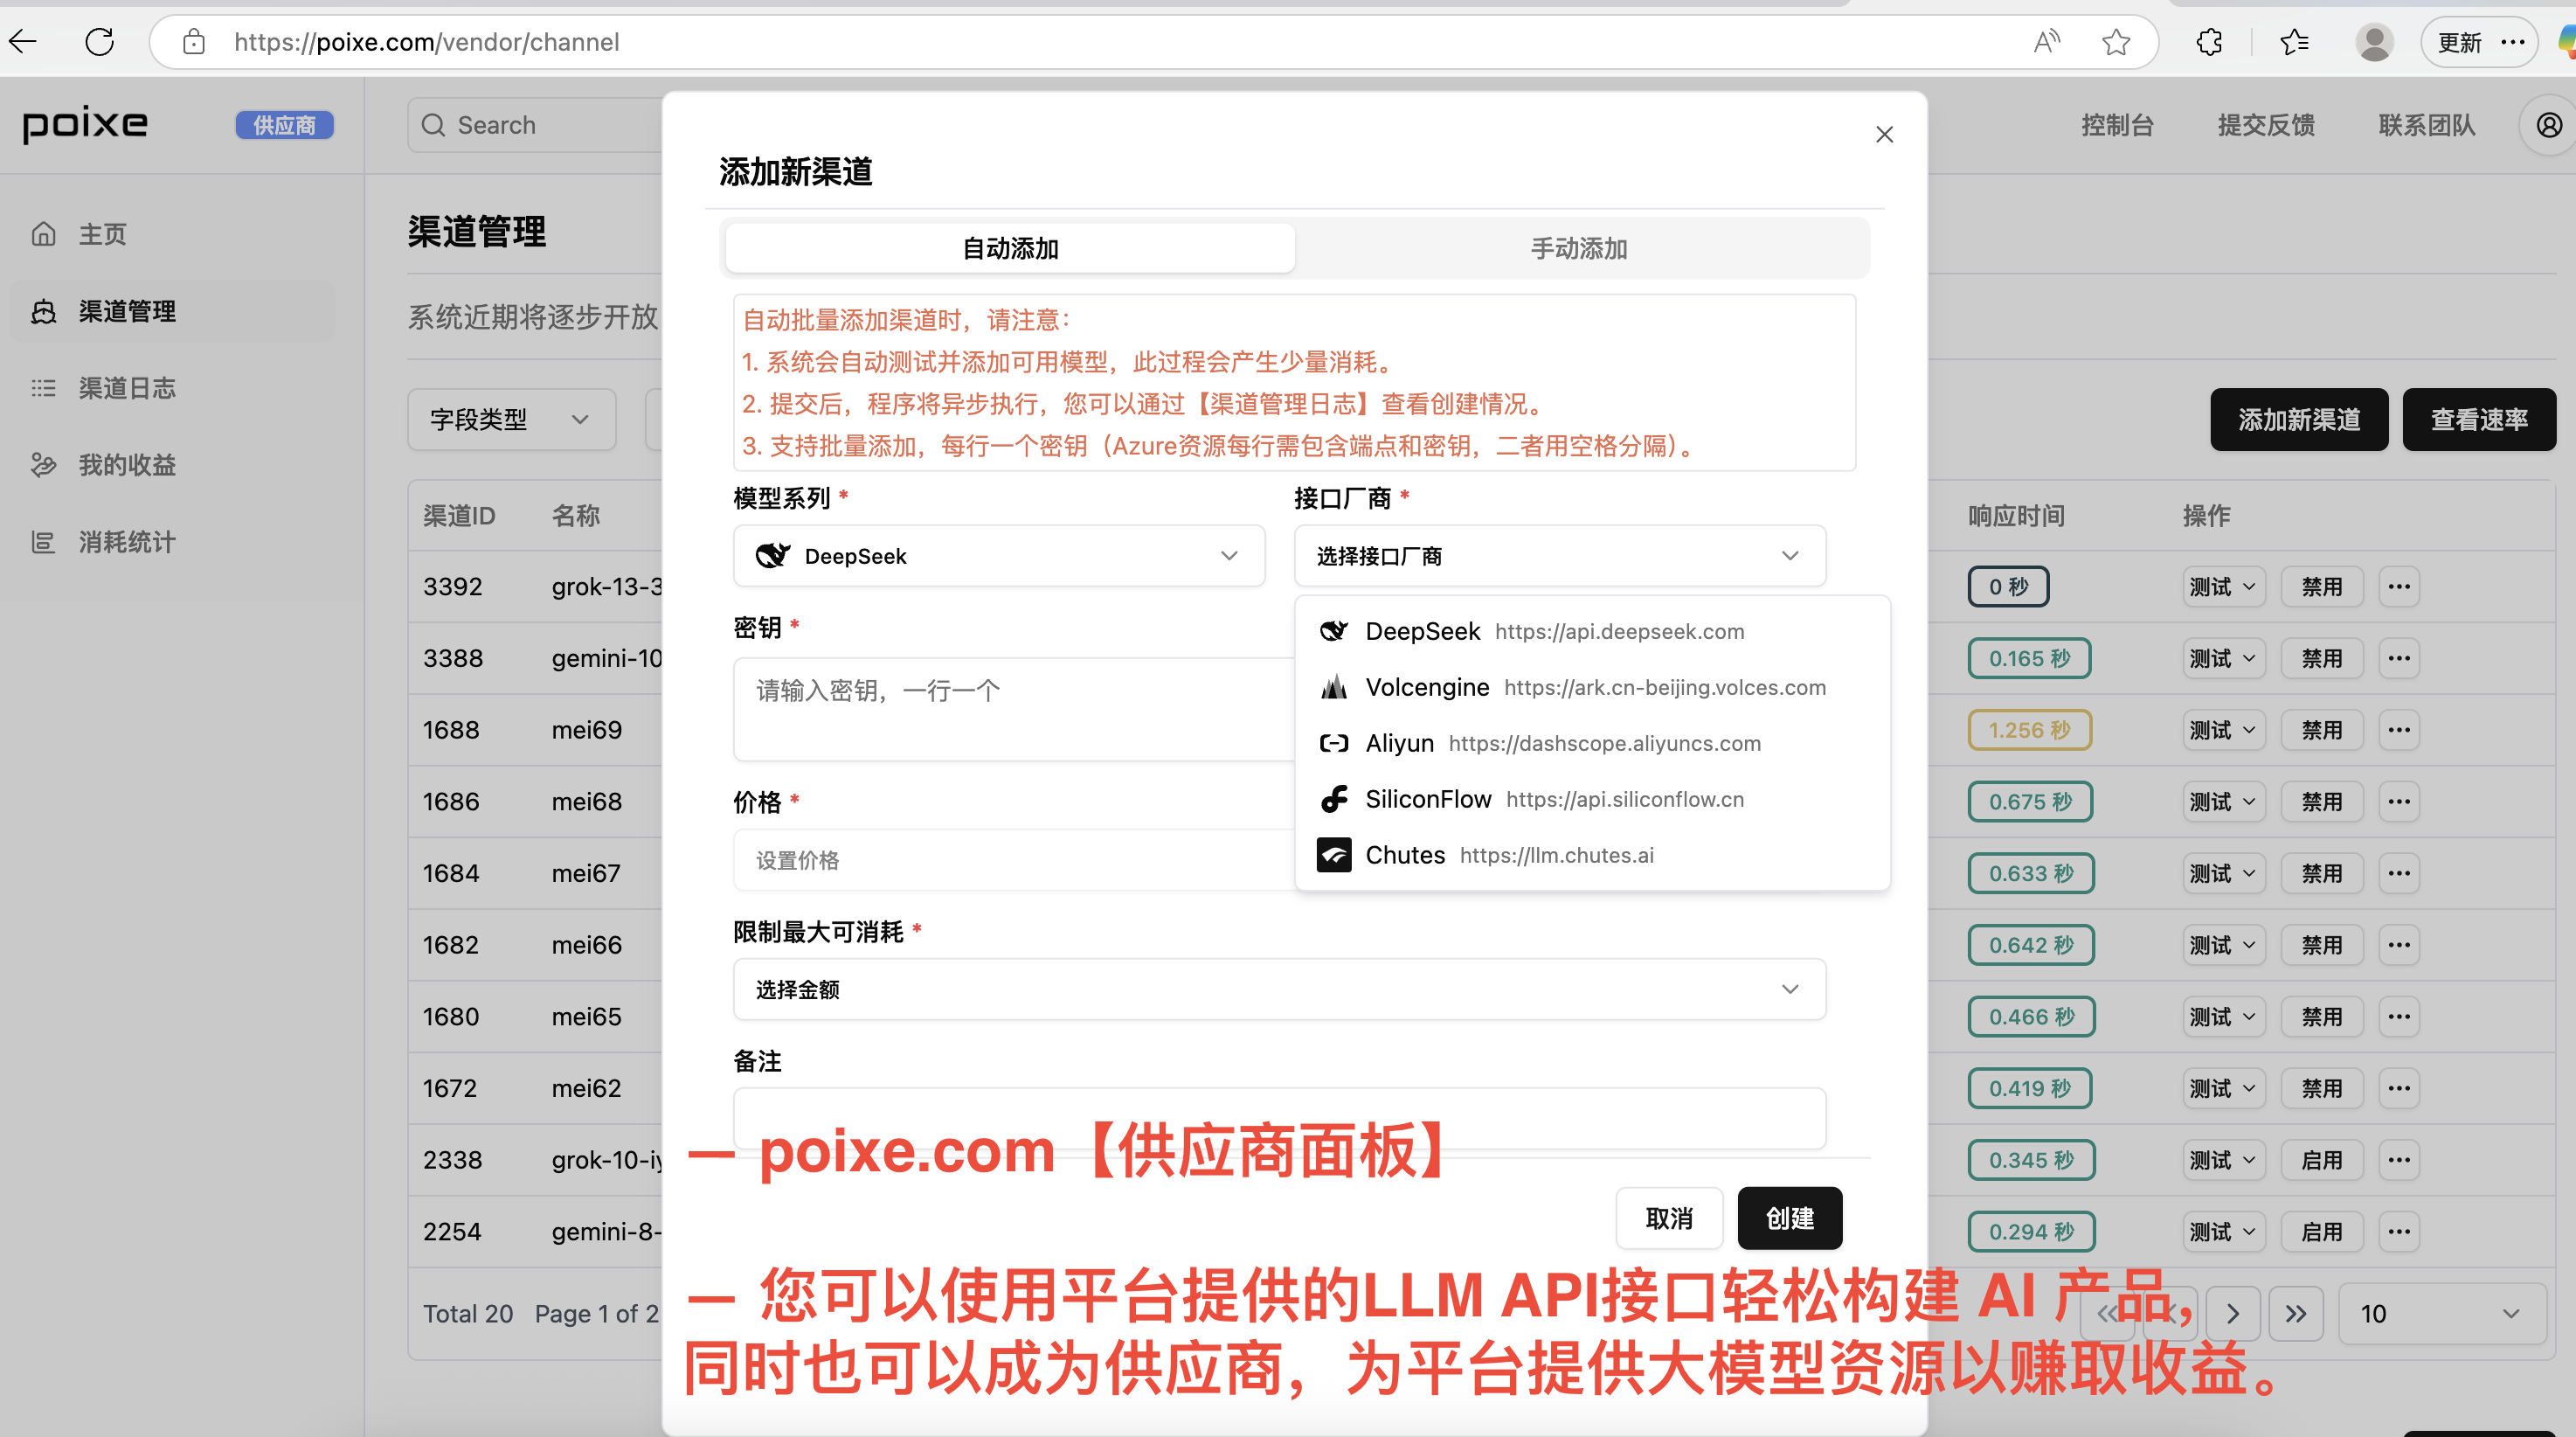This screenshot has width=2576, height=1437.
Task: Click 禁用 in the 0.419 秒 row
Action: coord(2322,1088)
